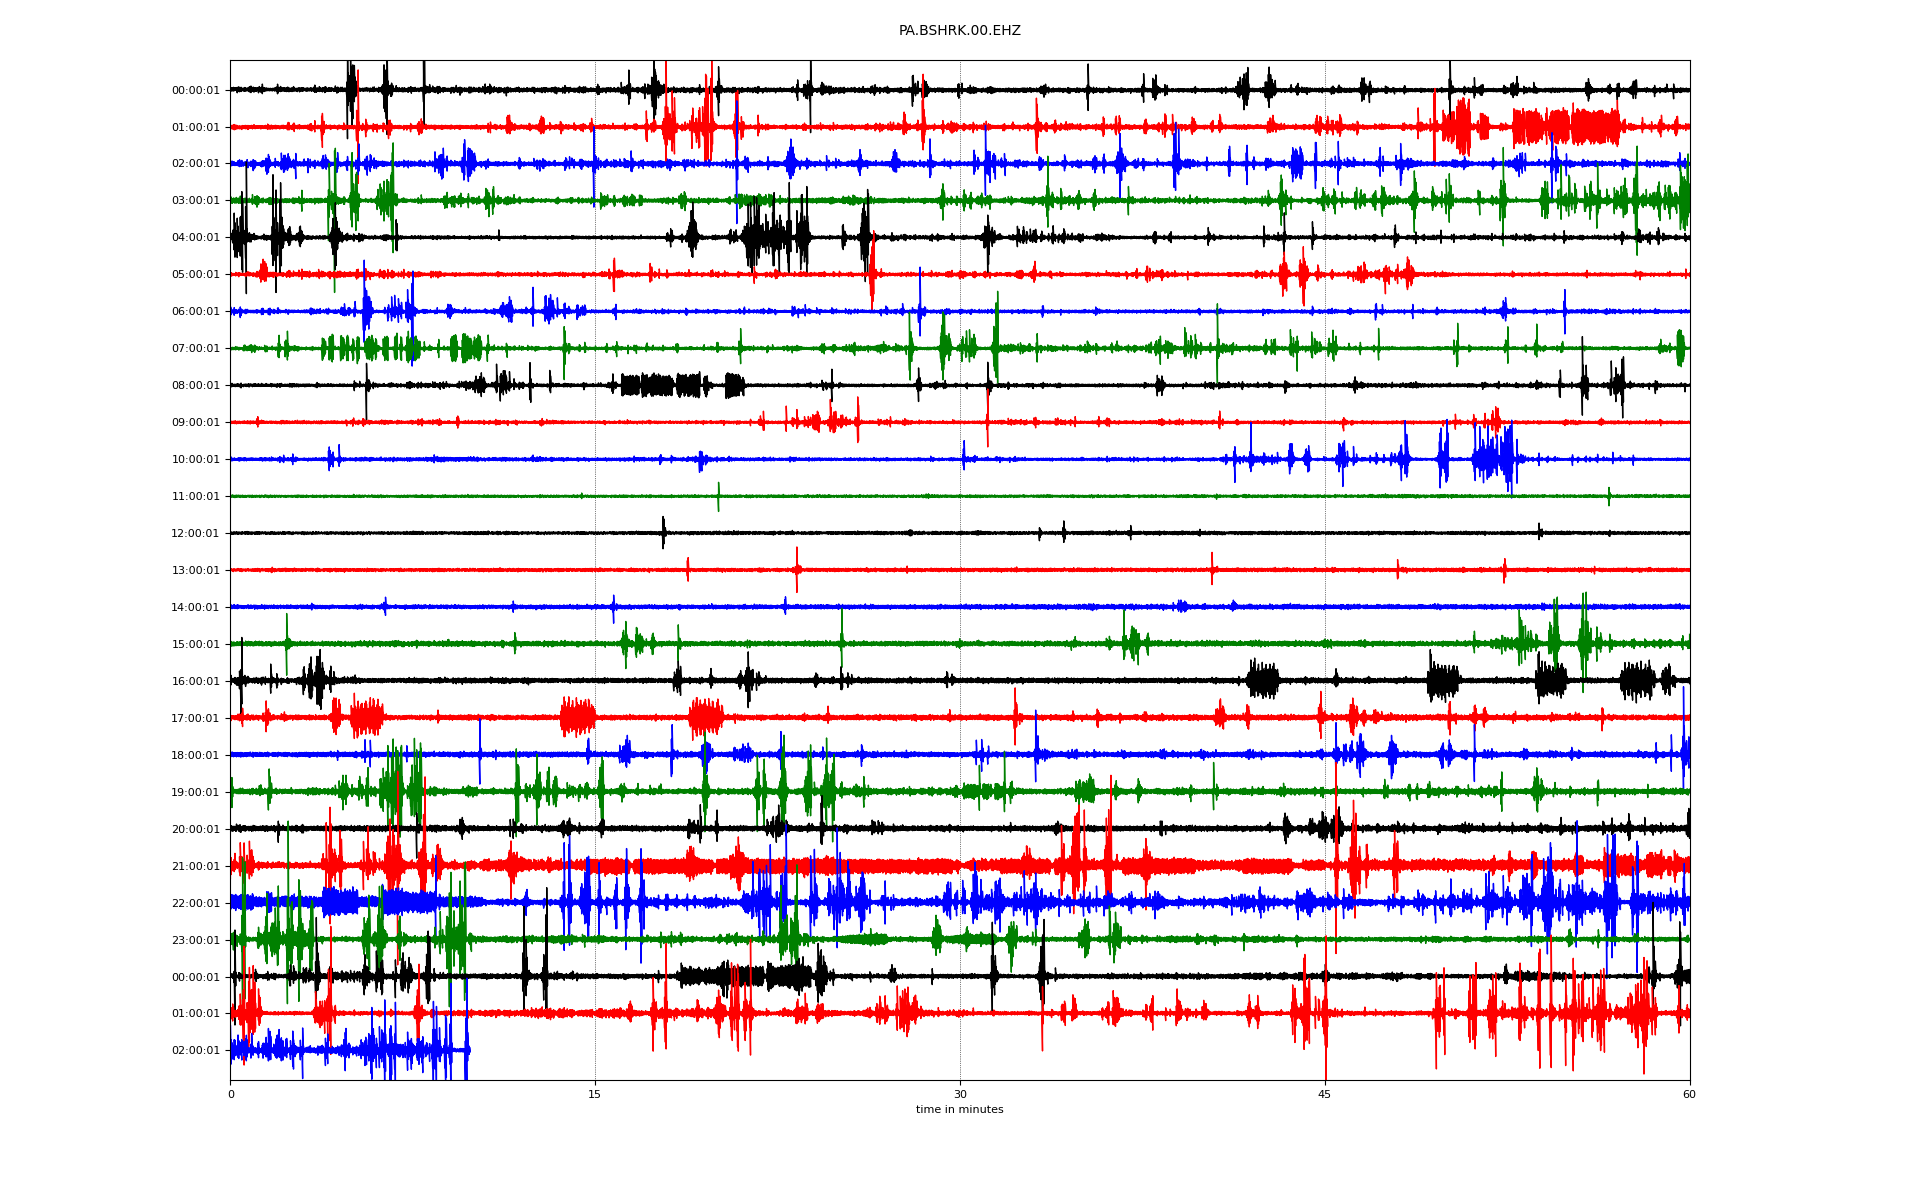Click the 15 tick on the x-axis

pos(595,1094)
